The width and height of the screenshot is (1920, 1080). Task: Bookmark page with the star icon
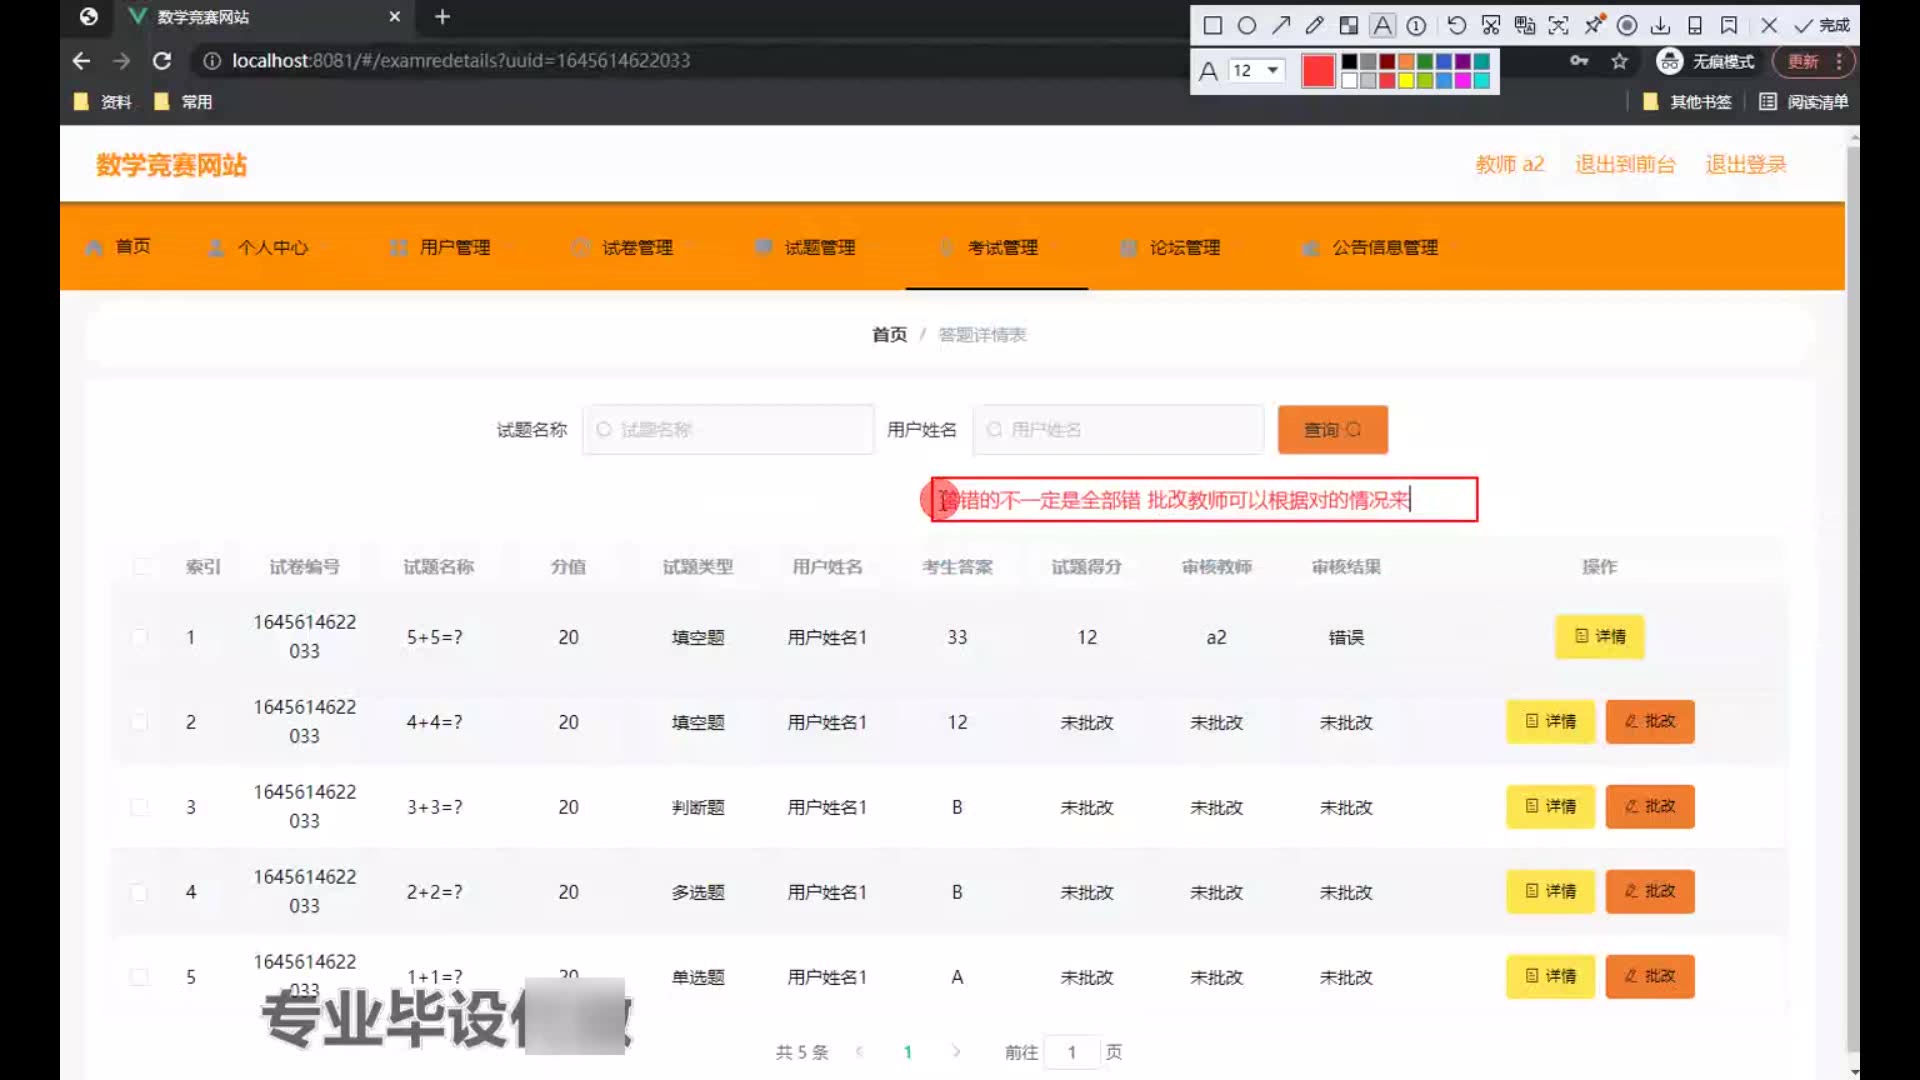click(x=1620, y=62)
